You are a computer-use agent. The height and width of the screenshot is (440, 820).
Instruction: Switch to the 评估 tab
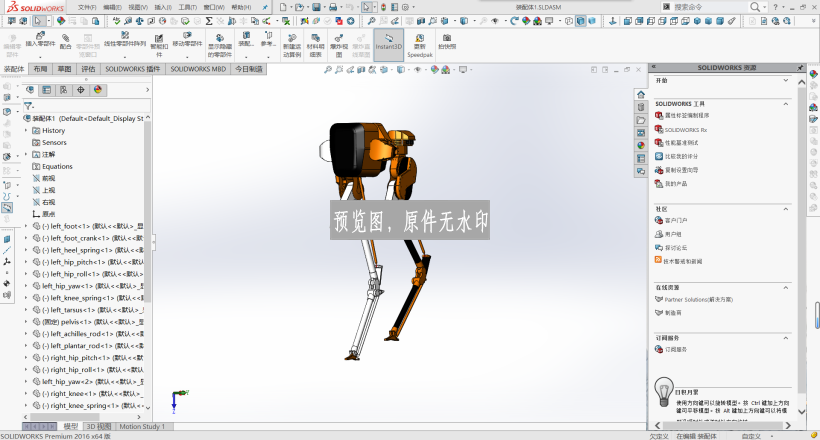click(x=88, y=69)
